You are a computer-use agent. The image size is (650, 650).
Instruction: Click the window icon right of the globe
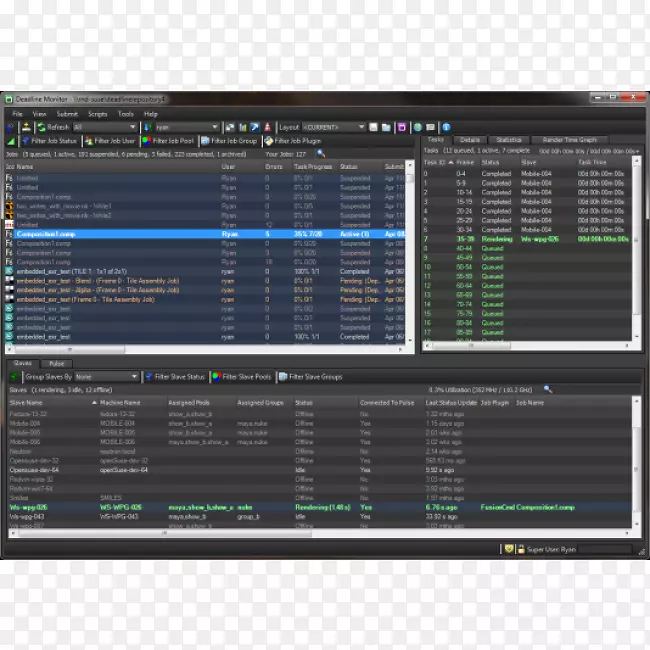430,127
